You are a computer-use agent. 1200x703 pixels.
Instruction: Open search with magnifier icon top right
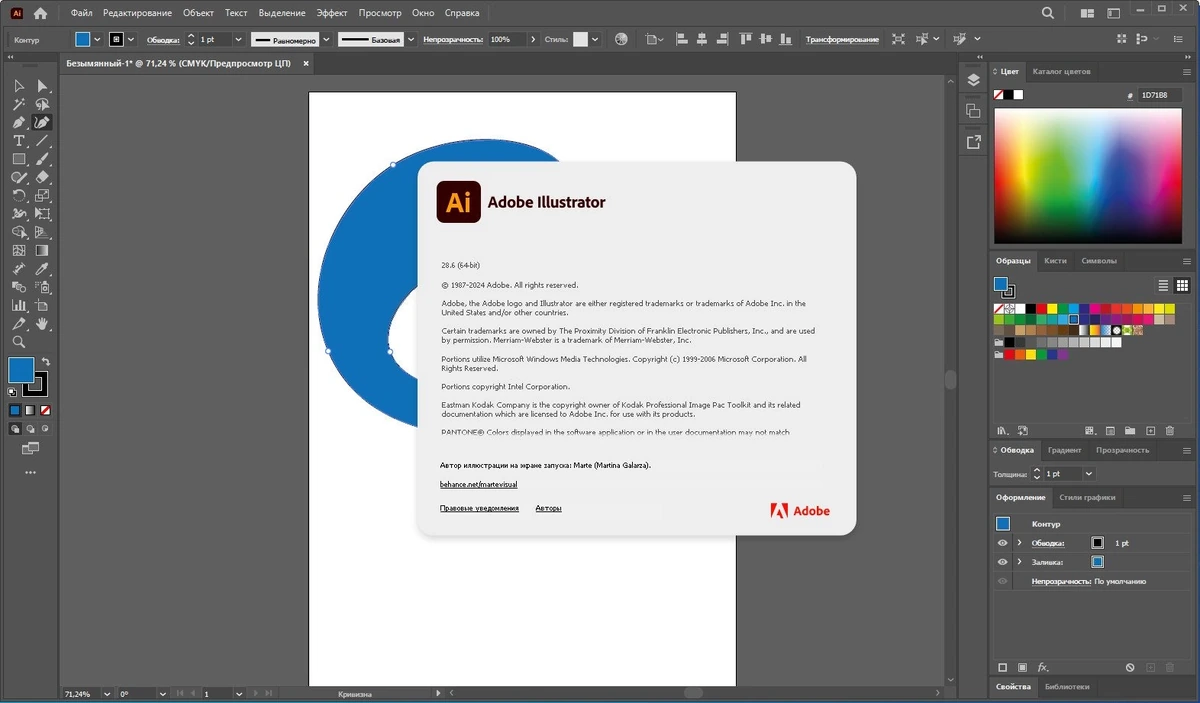coord(1047,14)
